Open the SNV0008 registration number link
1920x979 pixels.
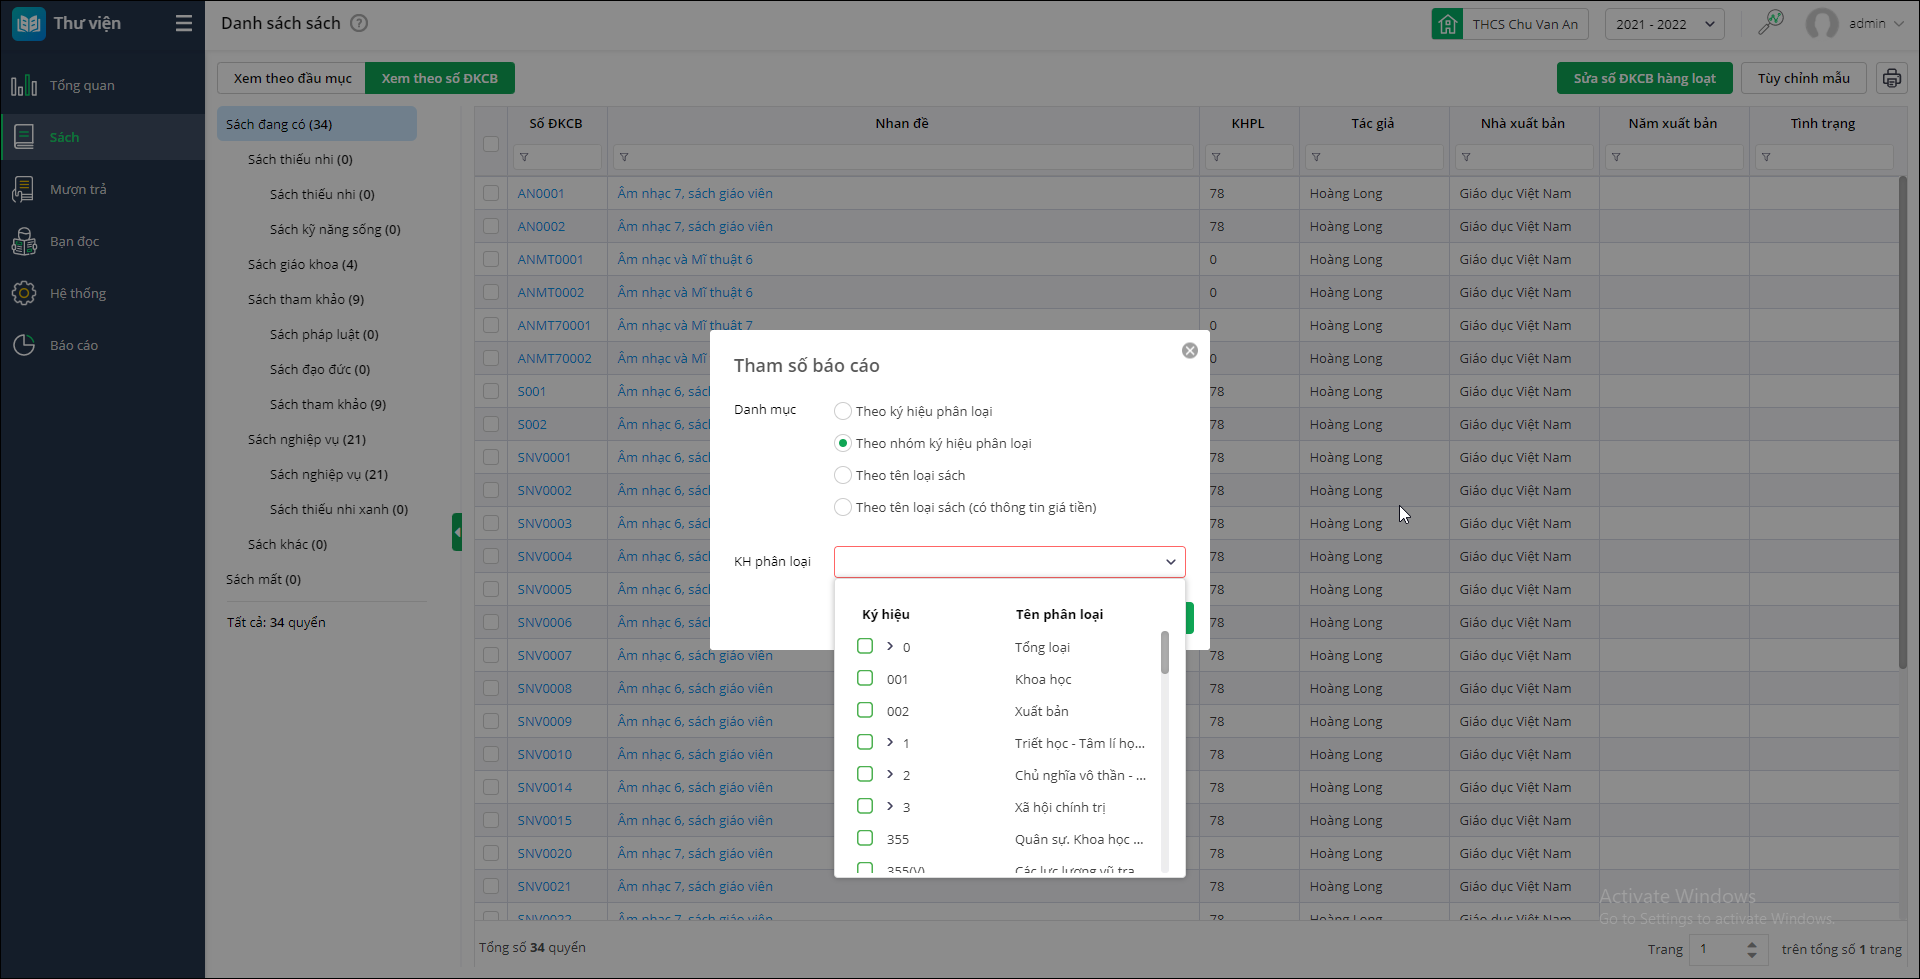[x=545, y=688]
